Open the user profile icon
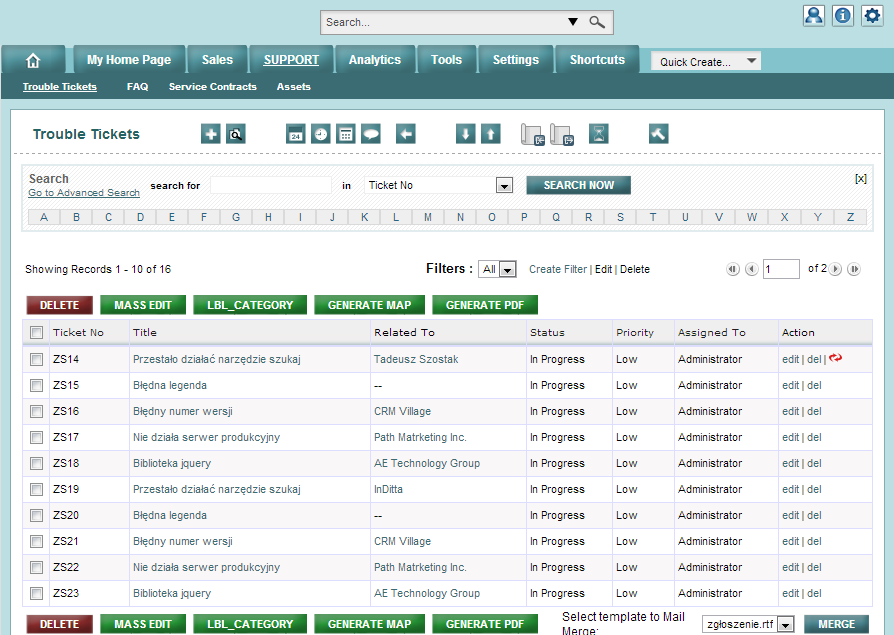This screenshot has height=635, width=894. [x=814, y=15]
